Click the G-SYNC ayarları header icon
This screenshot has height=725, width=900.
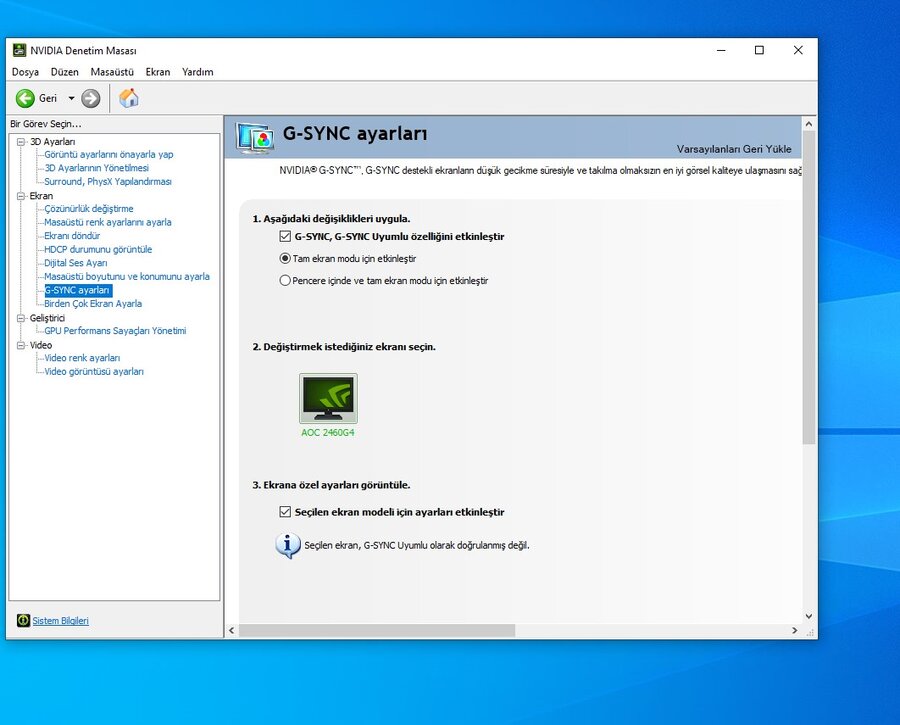coord(255,137)
